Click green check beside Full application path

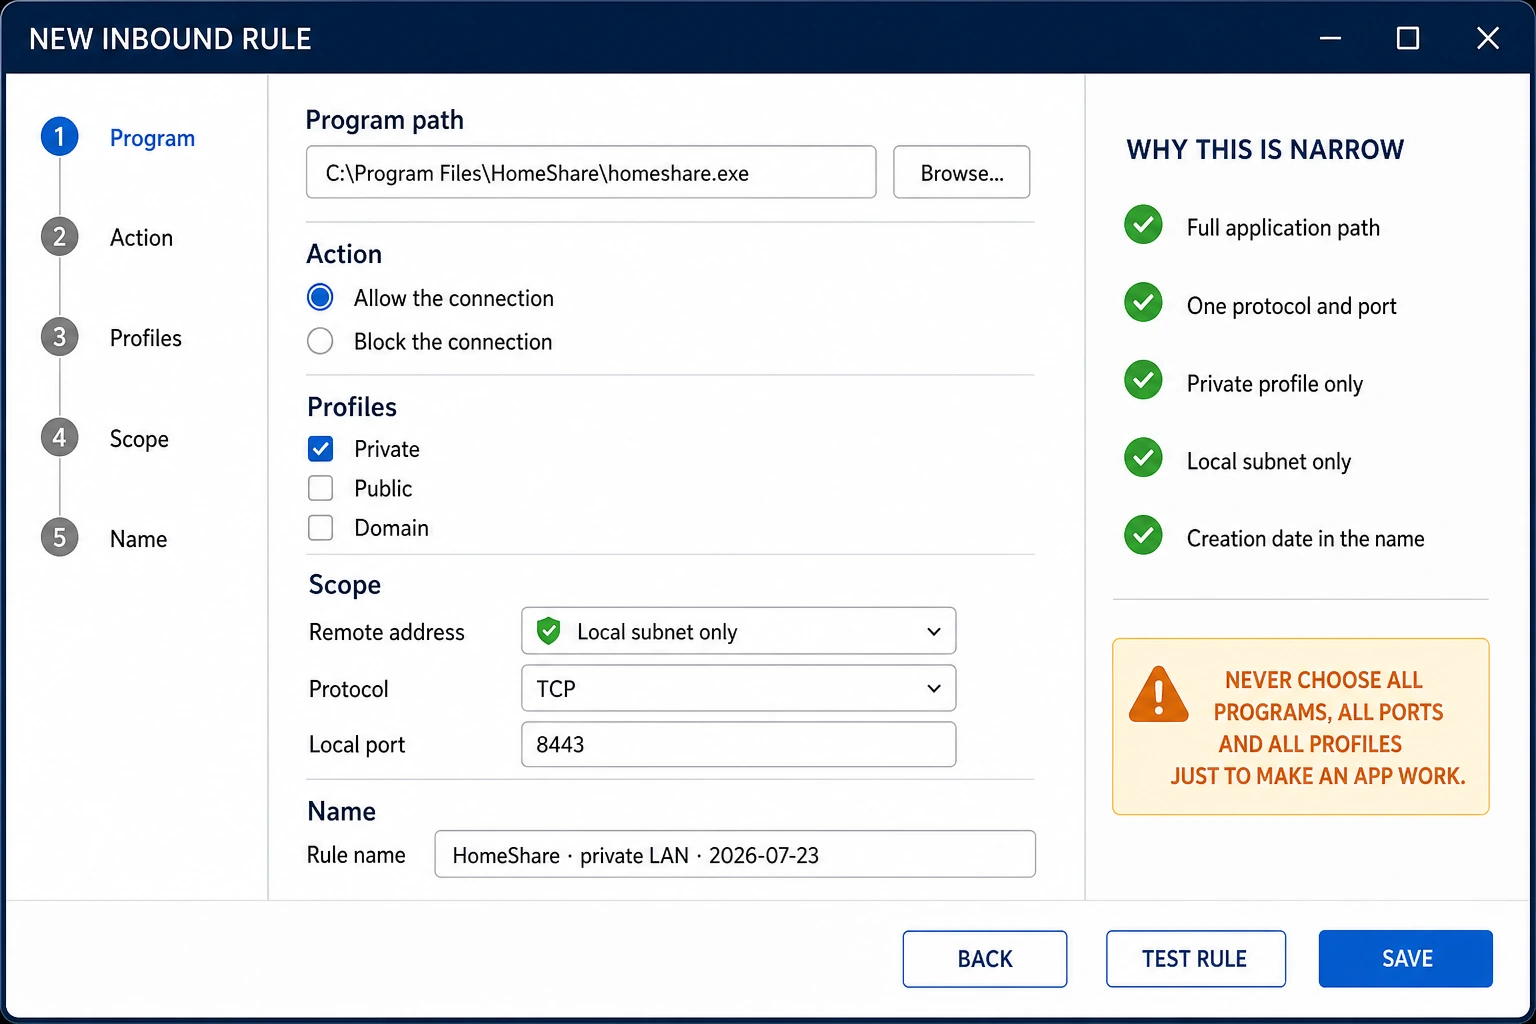[1143, 225]
